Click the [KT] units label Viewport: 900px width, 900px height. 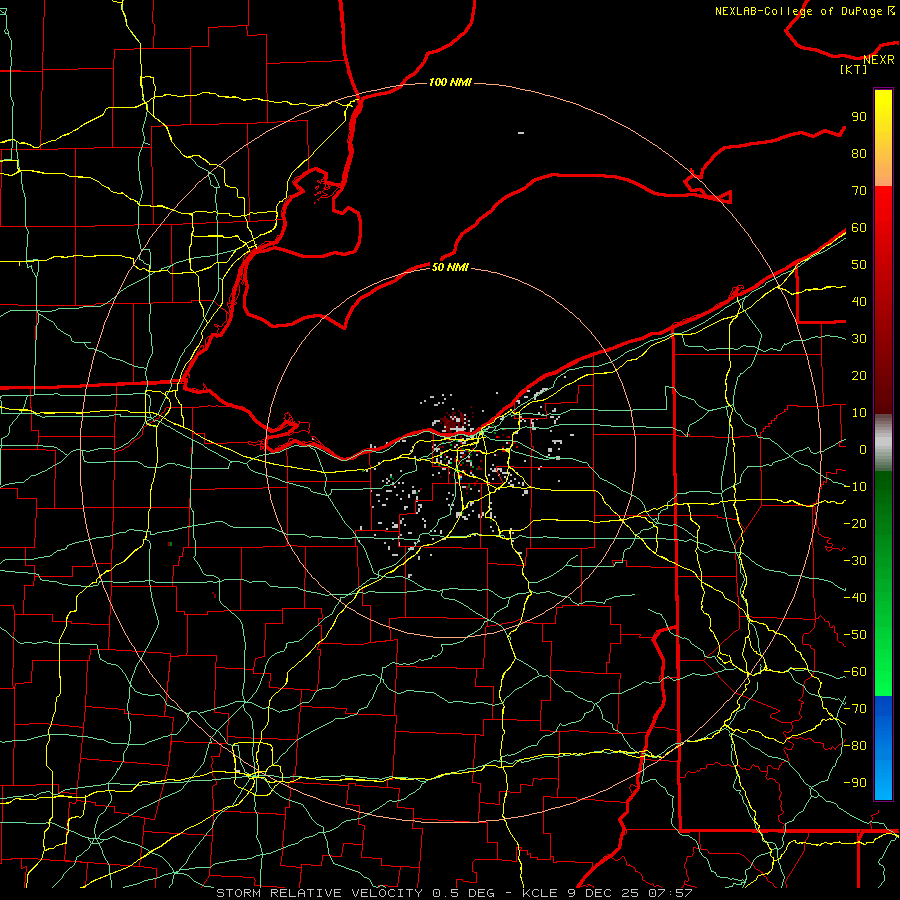click(x=854, y=69)
